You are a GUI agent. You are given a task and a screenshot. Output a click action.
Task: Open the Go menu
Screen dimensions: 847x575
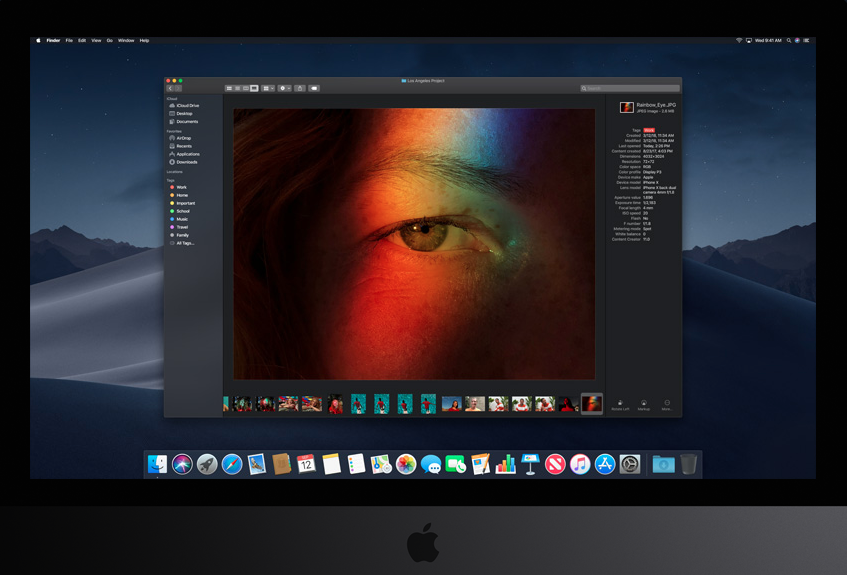click(110, 41)
